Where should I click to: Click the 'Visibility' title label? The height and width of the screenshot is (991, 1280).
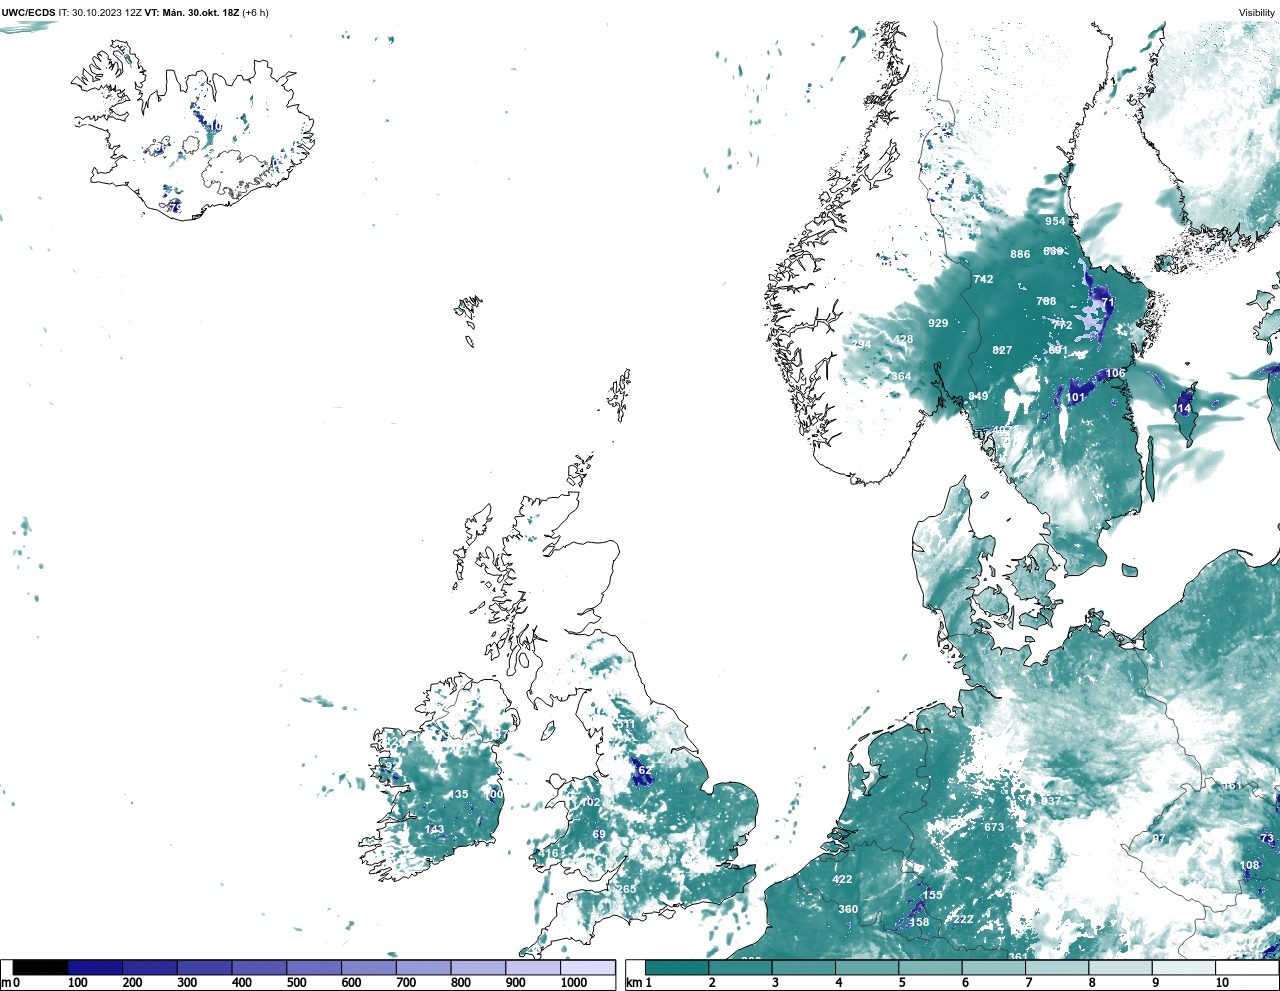click(x=1257, y=13)
